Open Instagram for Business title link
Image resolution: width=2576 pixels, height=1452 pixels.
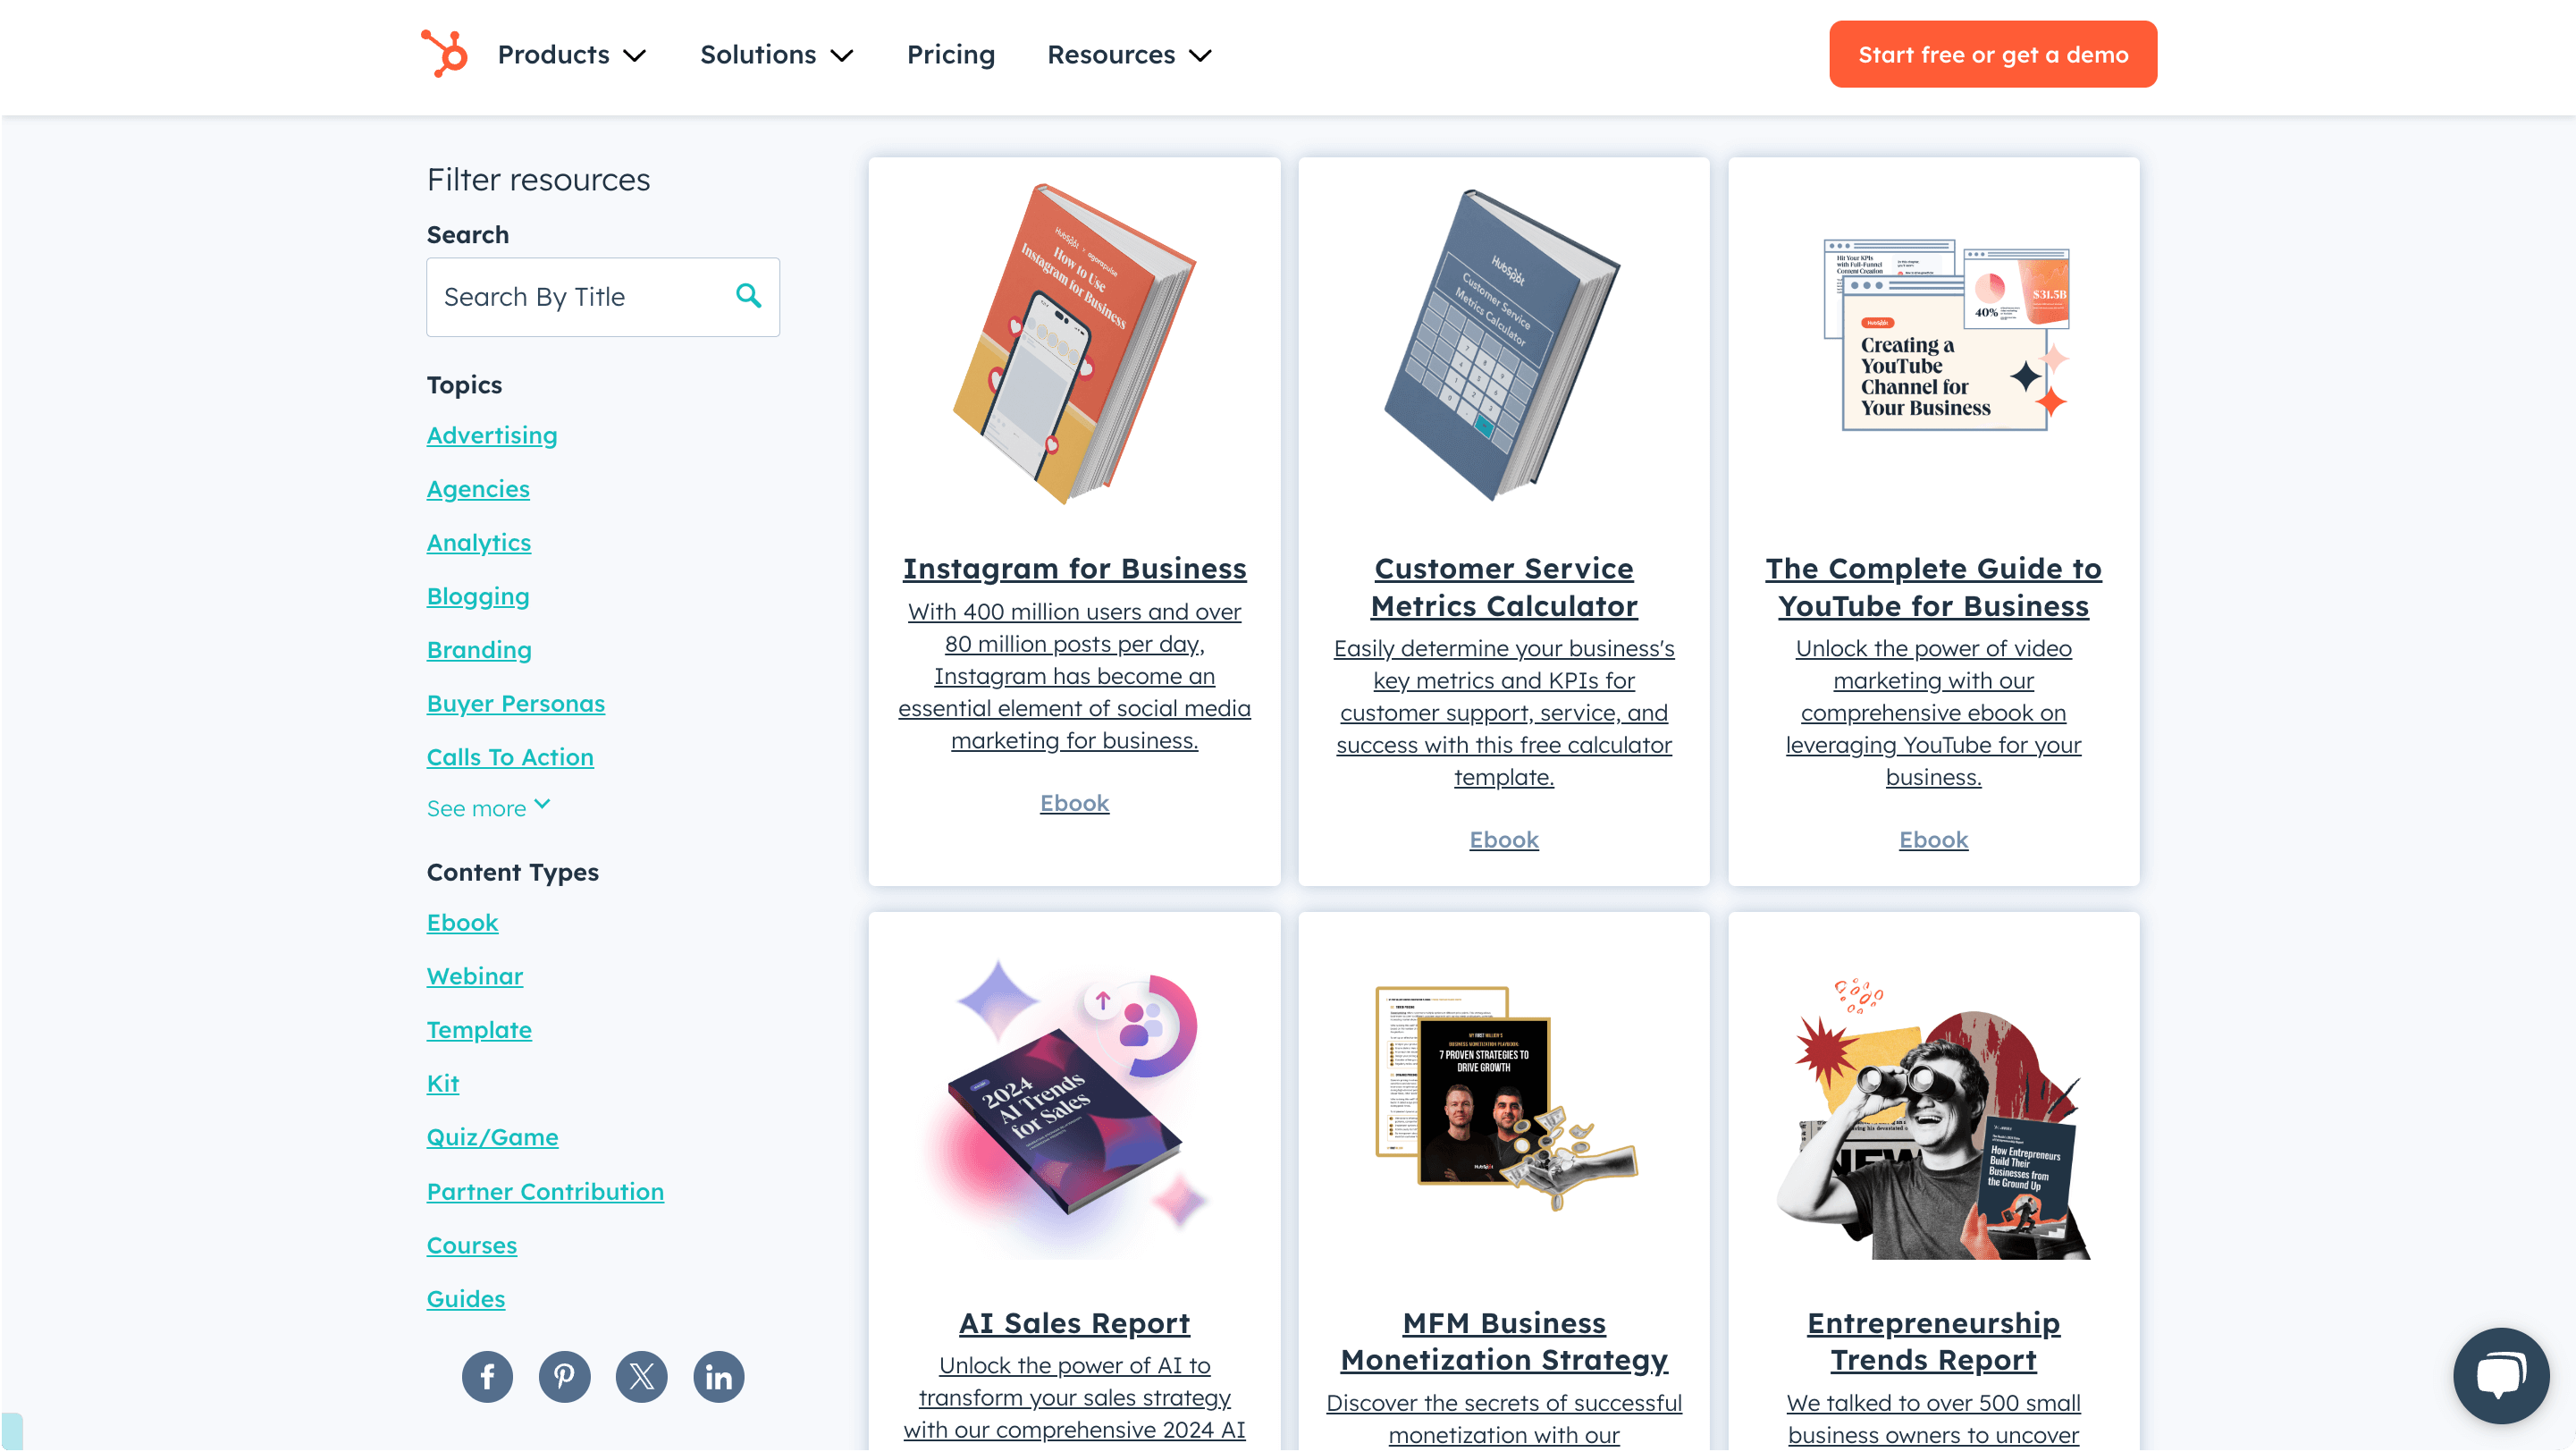coord(1074,569)
